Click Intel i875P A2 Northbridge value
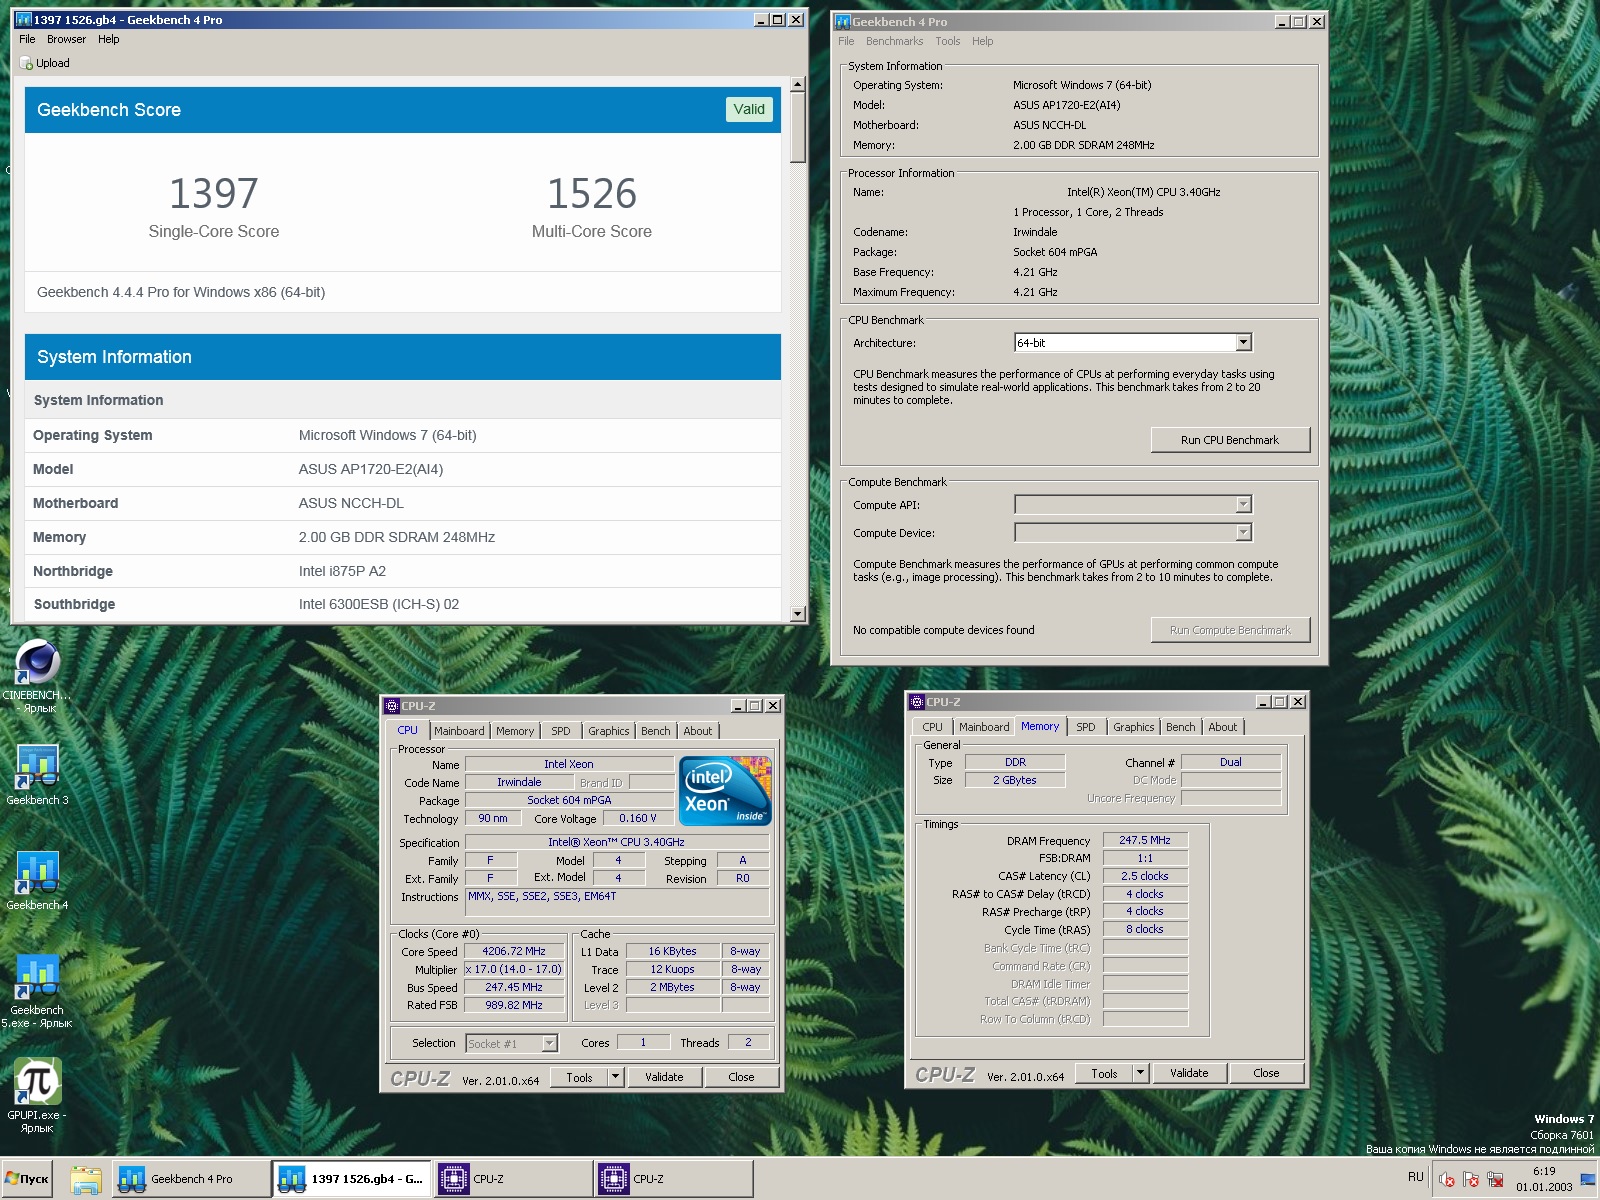 coord(342,571)
